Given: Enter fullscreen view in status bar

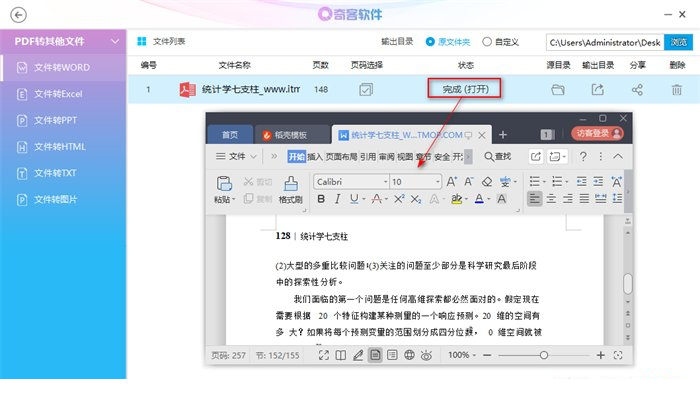Looking at the screenshot, I should point(324,355).
